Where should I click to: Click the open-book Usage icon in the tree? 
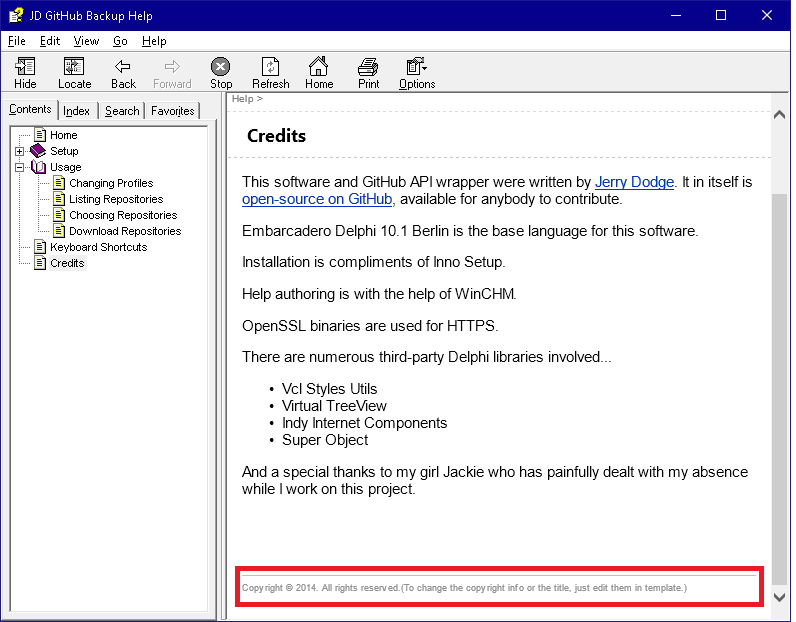click(39, 167)
